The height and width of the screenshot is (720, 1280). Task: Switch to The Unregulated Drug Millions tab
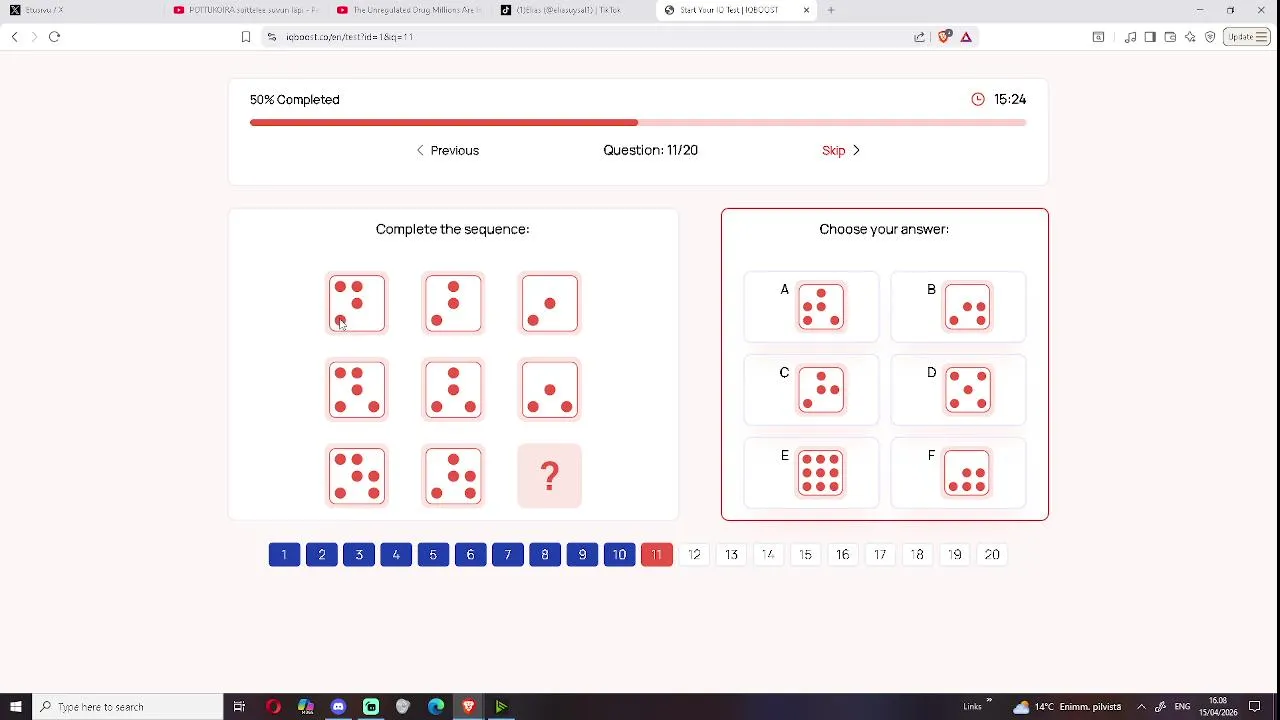pyautogui.click(x=408, y=10)
